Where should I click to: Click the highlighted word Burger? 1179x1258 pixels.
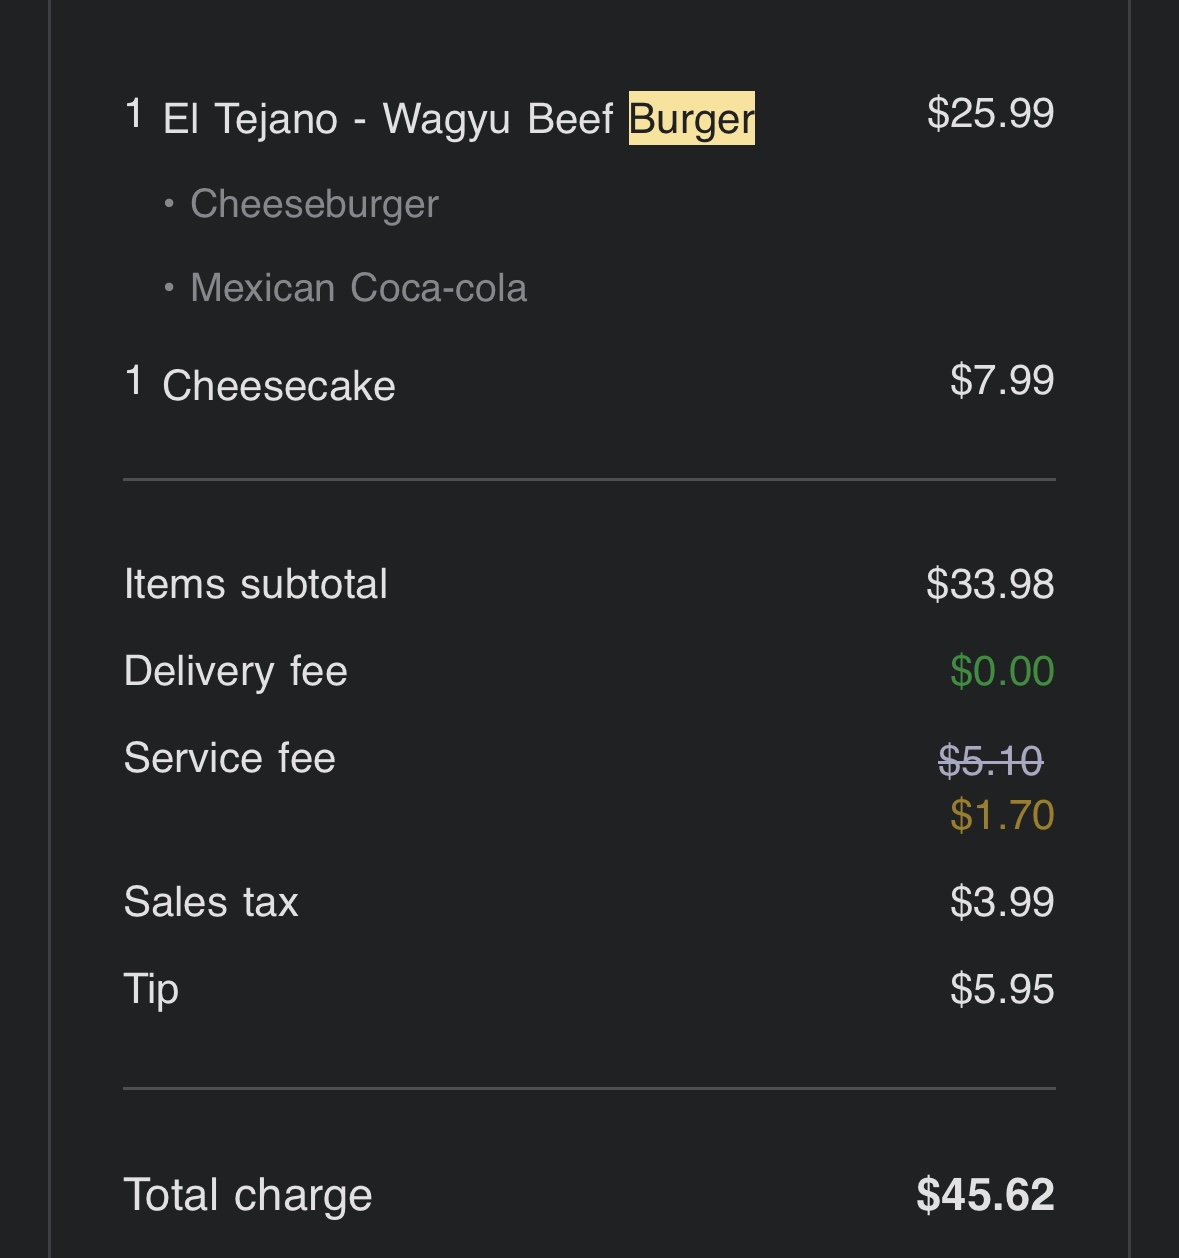(691, 118)
